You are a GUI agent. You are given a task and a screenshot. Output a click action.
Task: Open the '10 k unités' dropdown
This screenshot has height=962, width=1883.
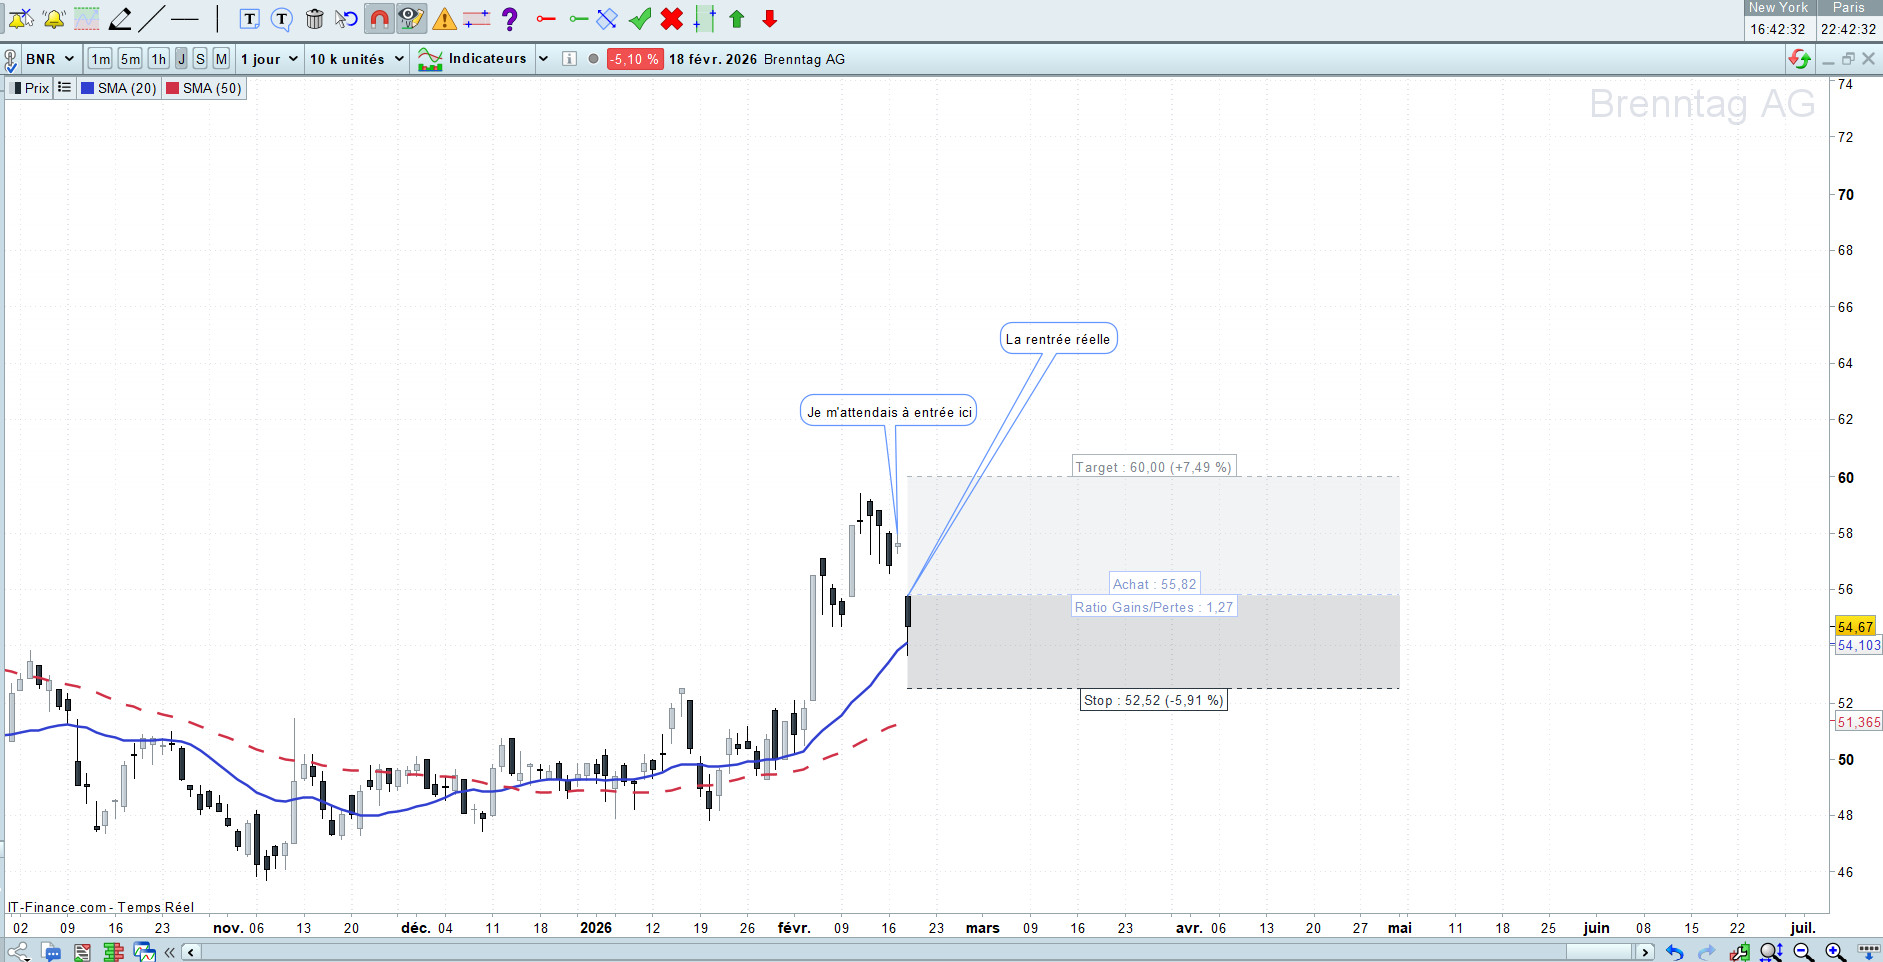coord(357,59)
